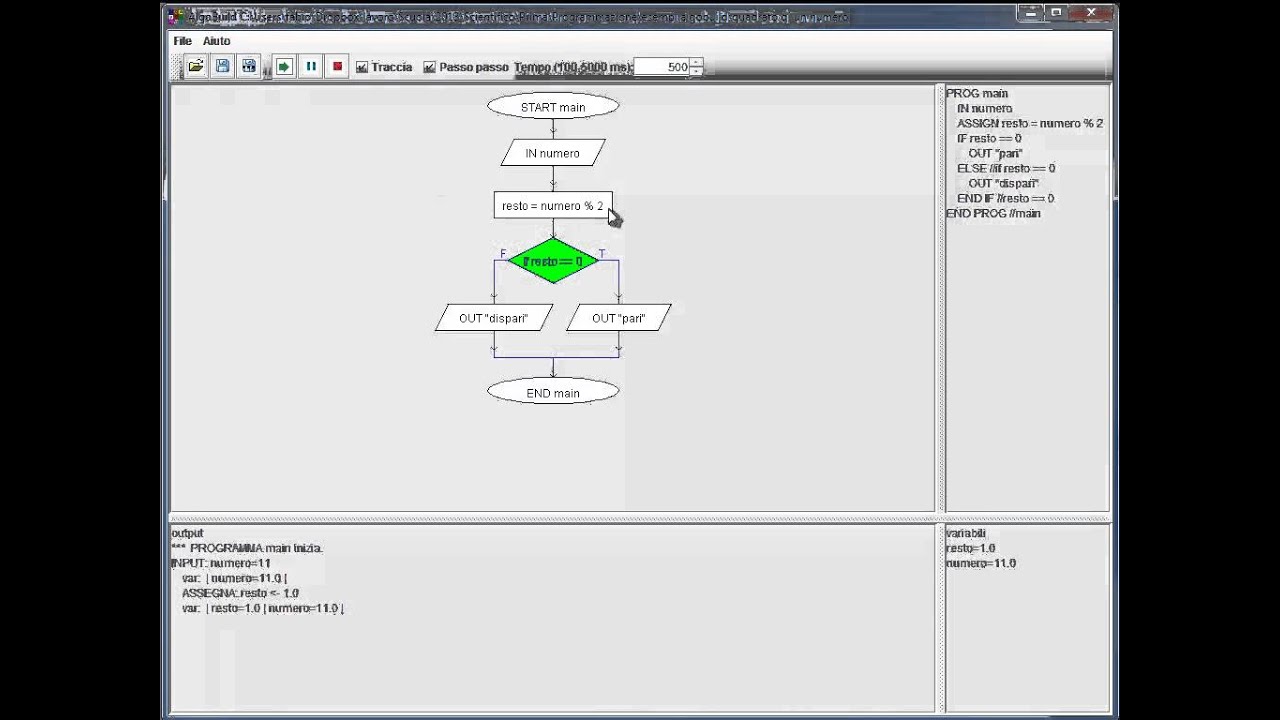The height and width of the screenshot is (720, 1280).
Task: Click output line var: | resto=1.0 | numero=11.0 |
Action: 263,608
